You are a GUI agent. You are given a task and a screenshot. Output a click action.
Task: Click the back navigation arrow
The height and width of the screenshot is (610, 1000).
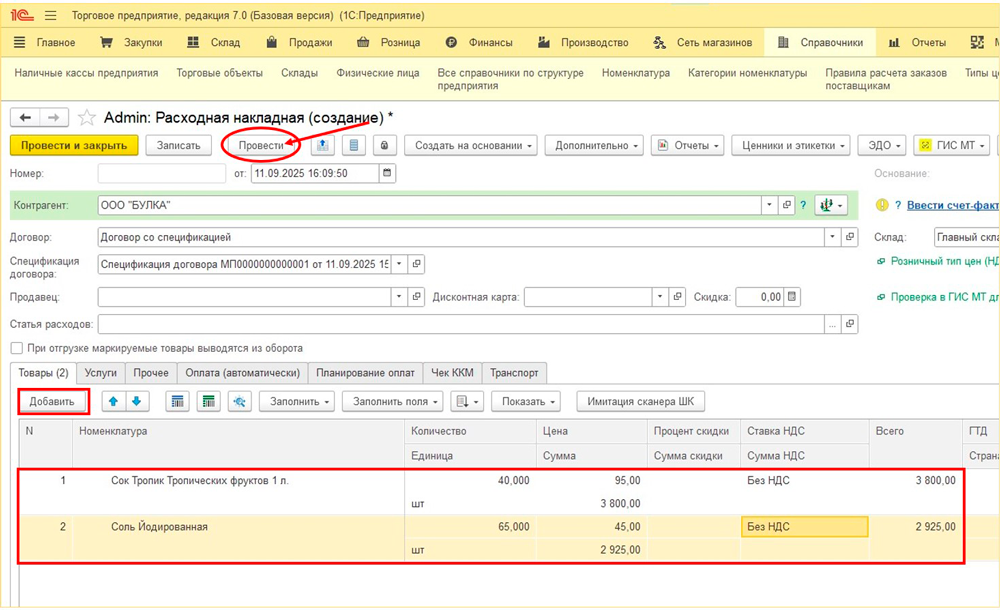[25, 117]
